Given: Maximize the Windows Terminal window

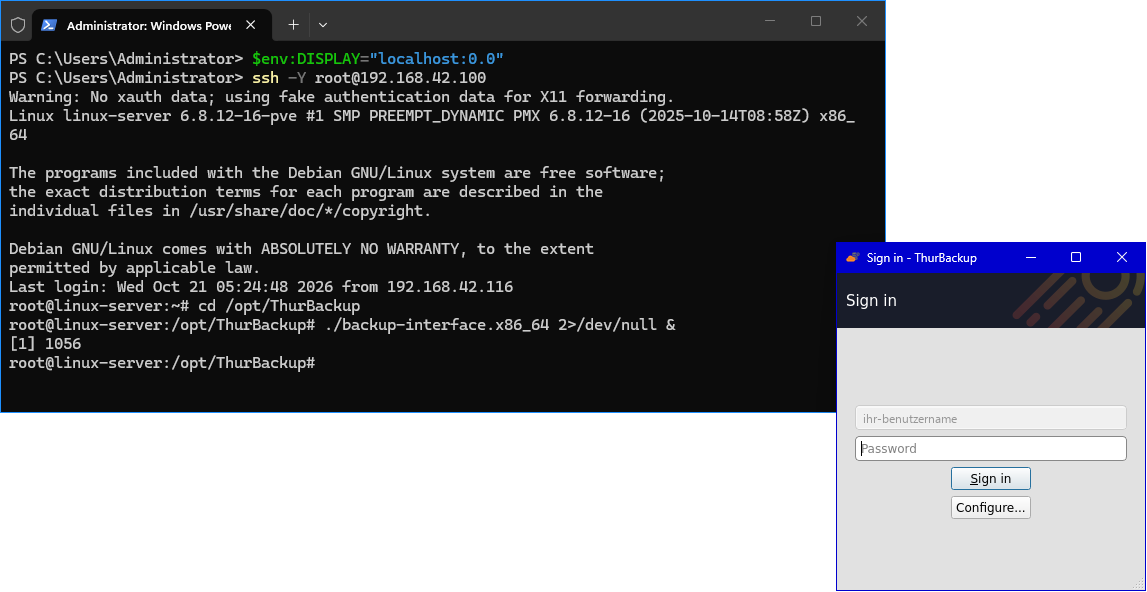Looking at the screenshot, I should pos(816,21).
